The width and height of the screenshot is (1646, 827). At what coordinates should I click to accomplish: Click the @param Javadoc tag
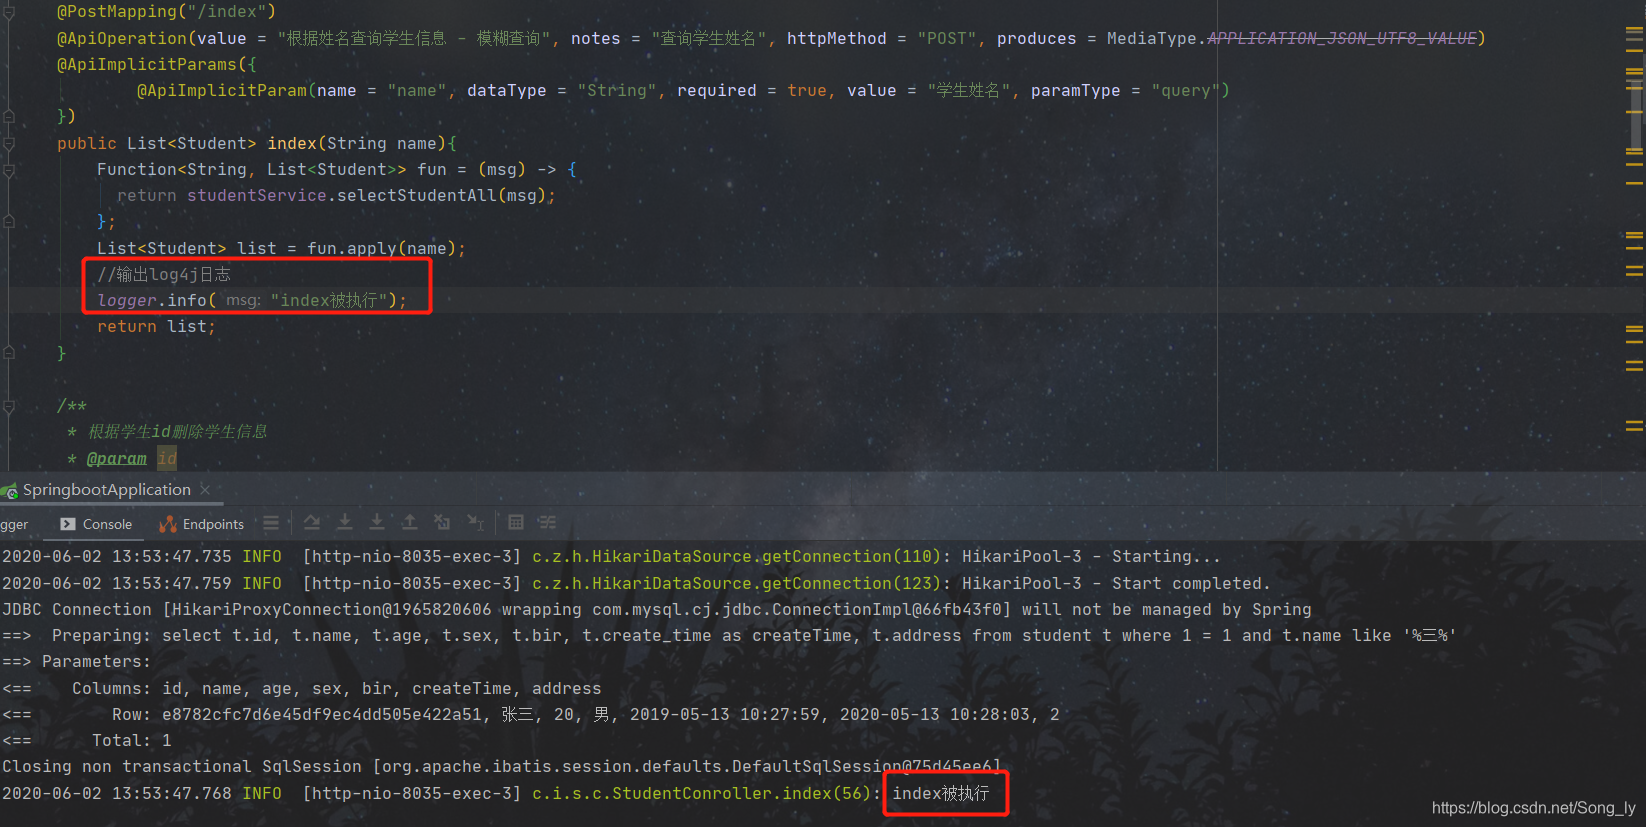tap(116, 459)
